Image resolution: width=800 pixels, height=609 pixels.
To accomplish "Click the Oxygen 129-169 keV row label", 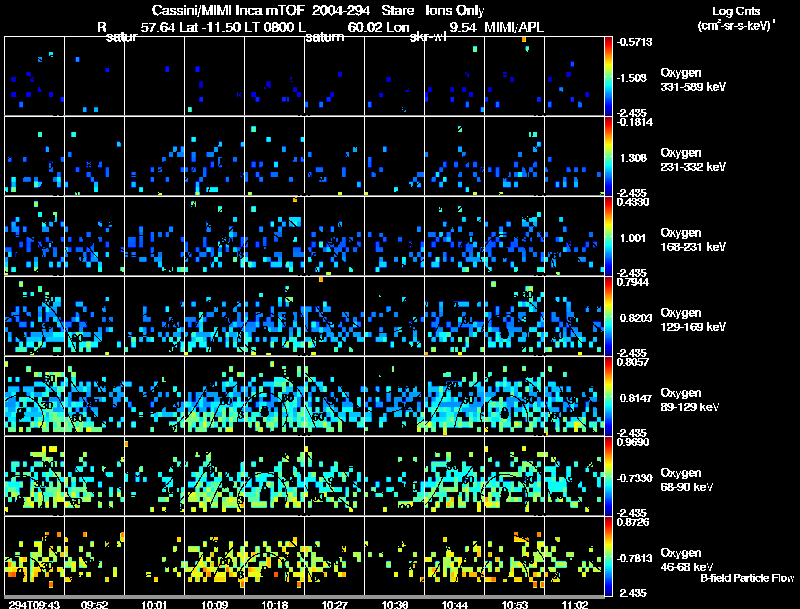I will tap(693, 320).
